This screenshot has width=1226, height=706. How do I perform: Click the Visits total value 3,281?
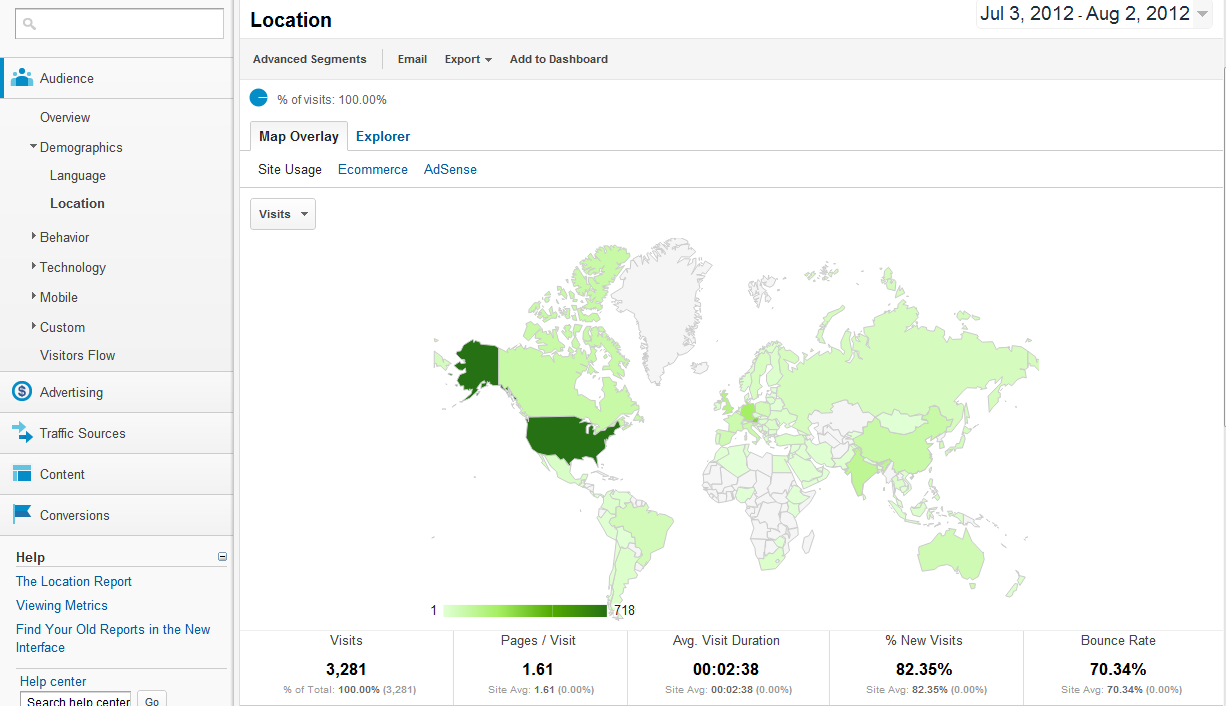(x=346, y=669)
